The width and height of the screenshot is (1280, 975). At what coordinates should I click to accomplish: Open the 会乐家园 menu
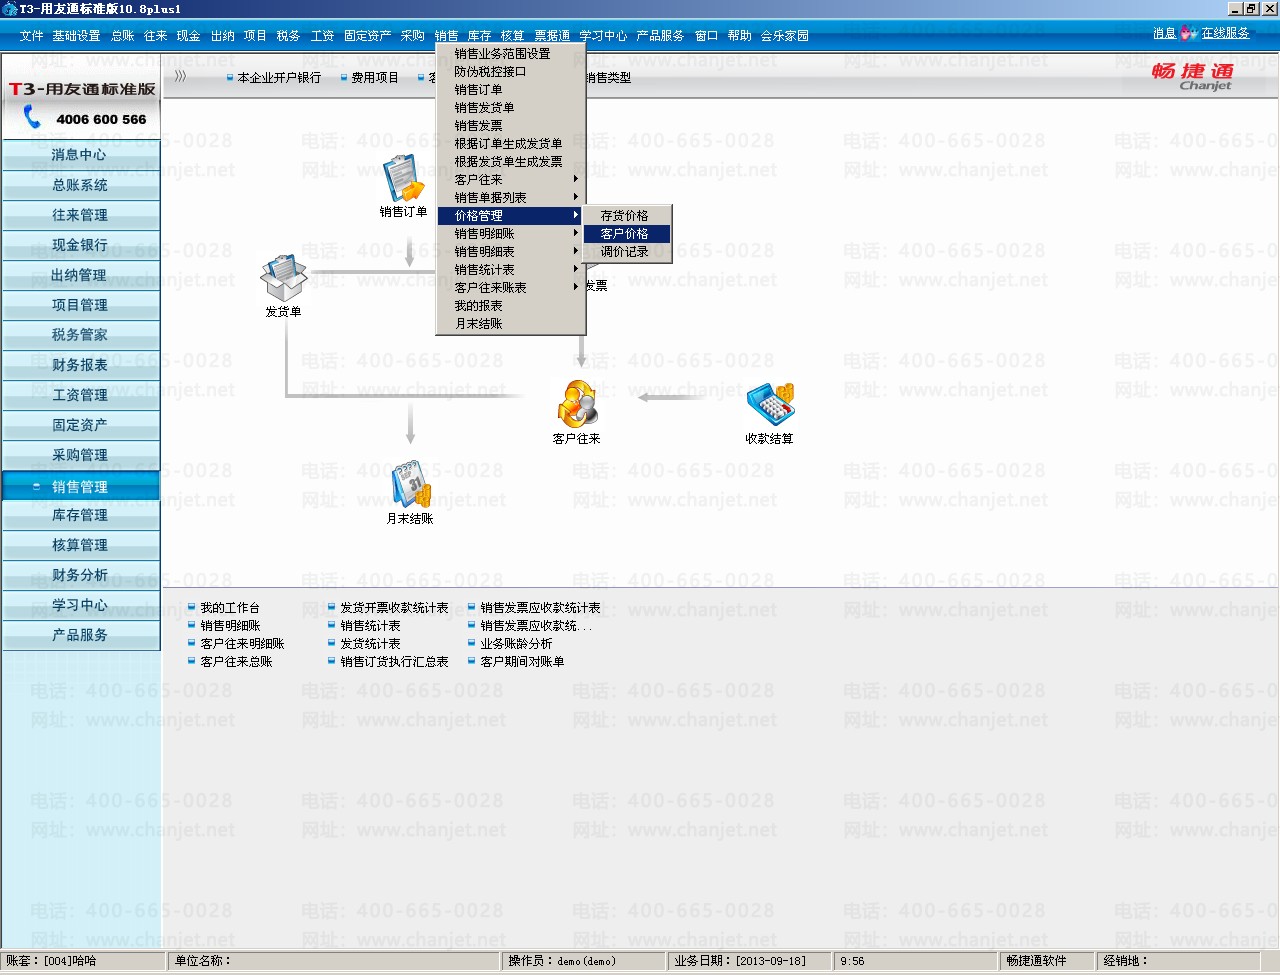pyautogui.click(x=785, y=36)
